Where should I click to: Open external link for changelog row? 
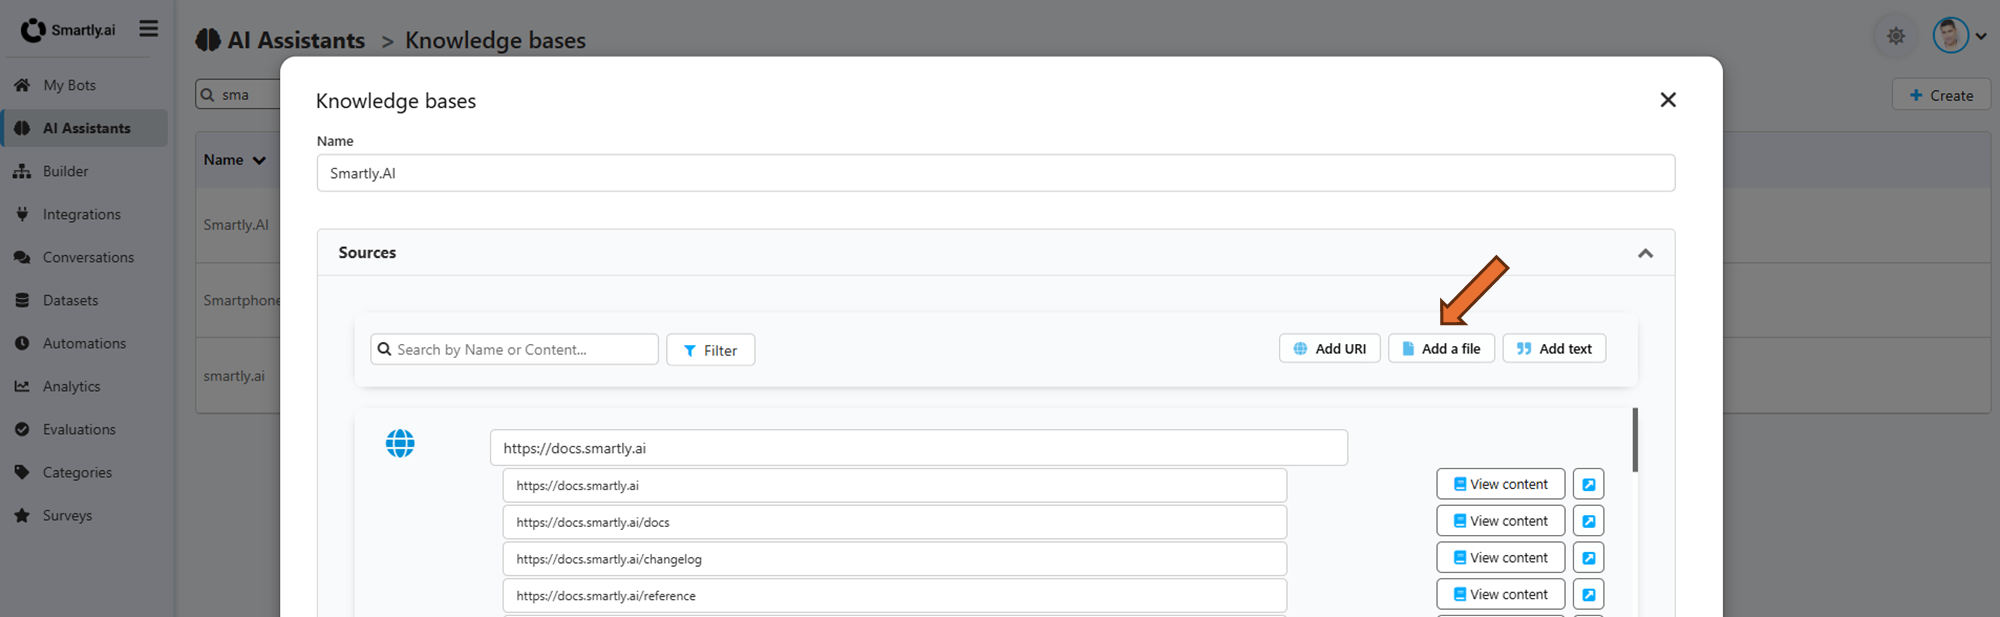(x=1588, y=558)
